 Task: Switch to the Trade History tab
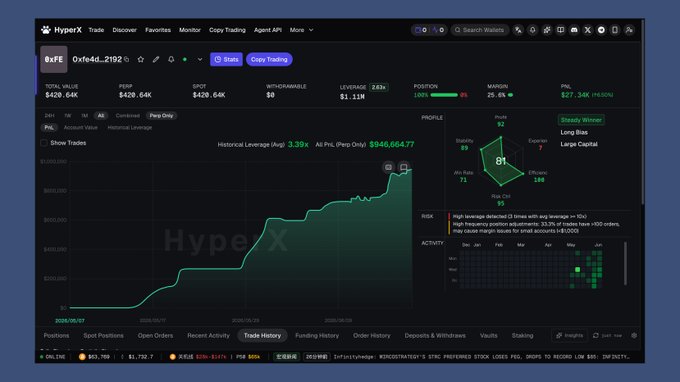point(262,336)
